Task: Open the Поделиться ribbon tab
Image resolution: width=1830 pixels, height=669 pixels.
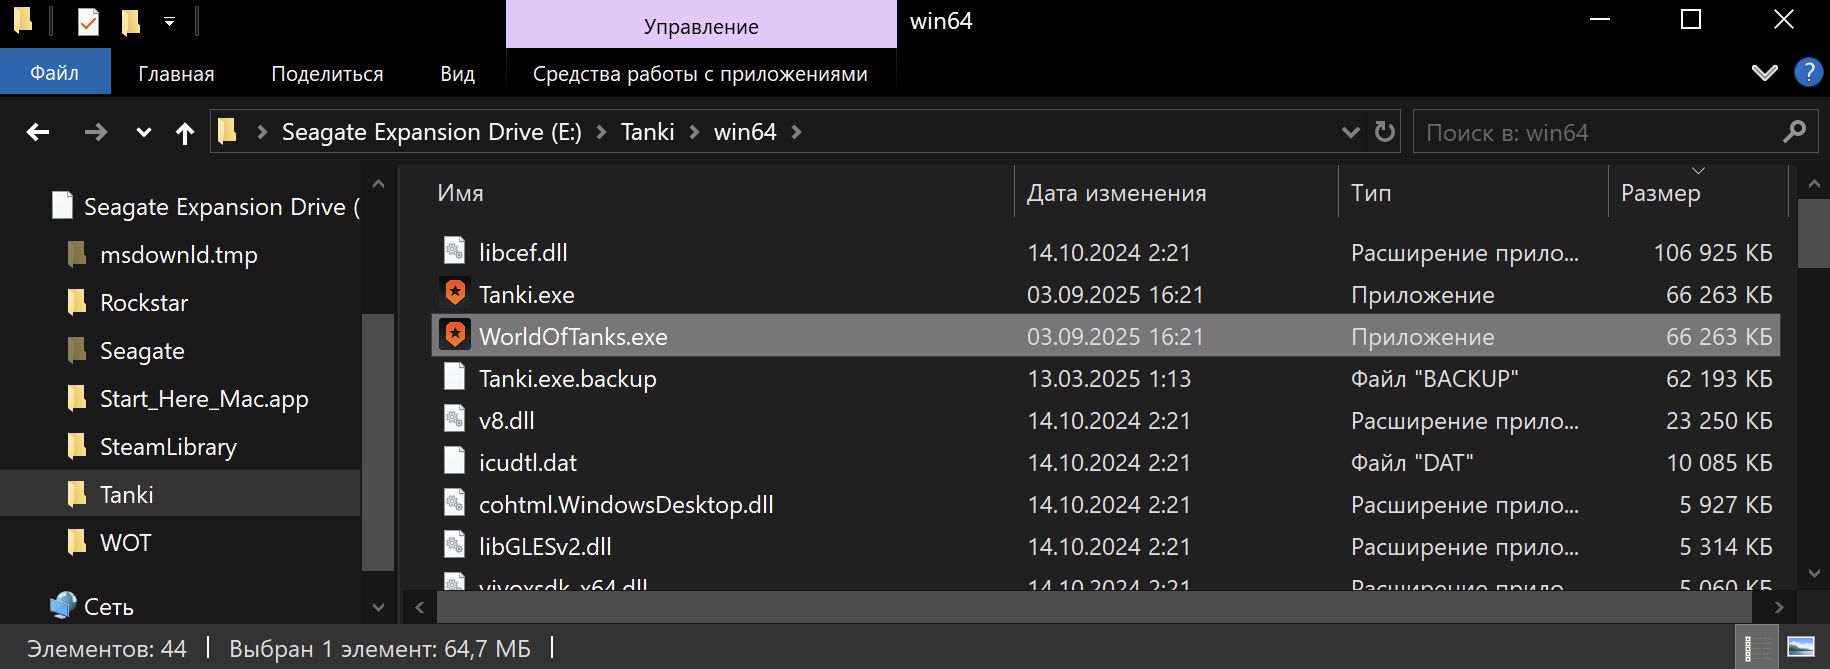Action: (327, 74)
